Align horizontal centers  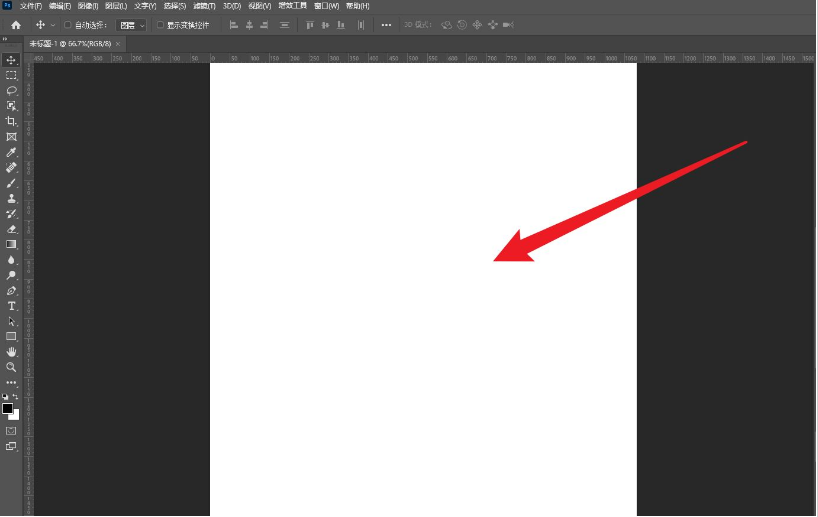(249, 25)
